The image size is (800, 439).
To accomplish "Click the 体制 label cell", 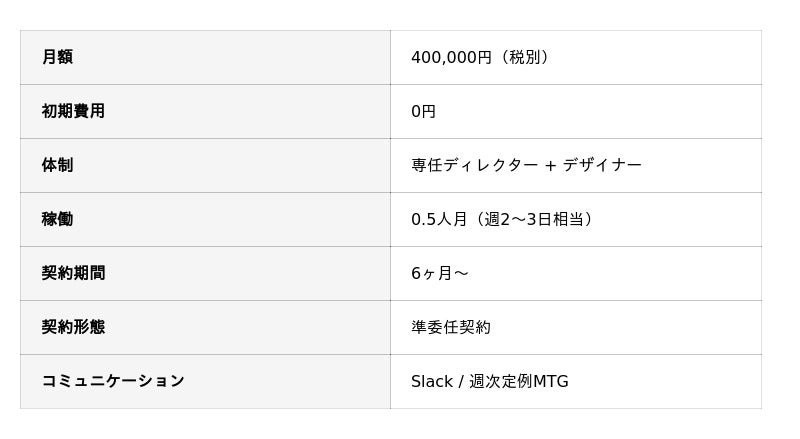I will click(57, 166).
